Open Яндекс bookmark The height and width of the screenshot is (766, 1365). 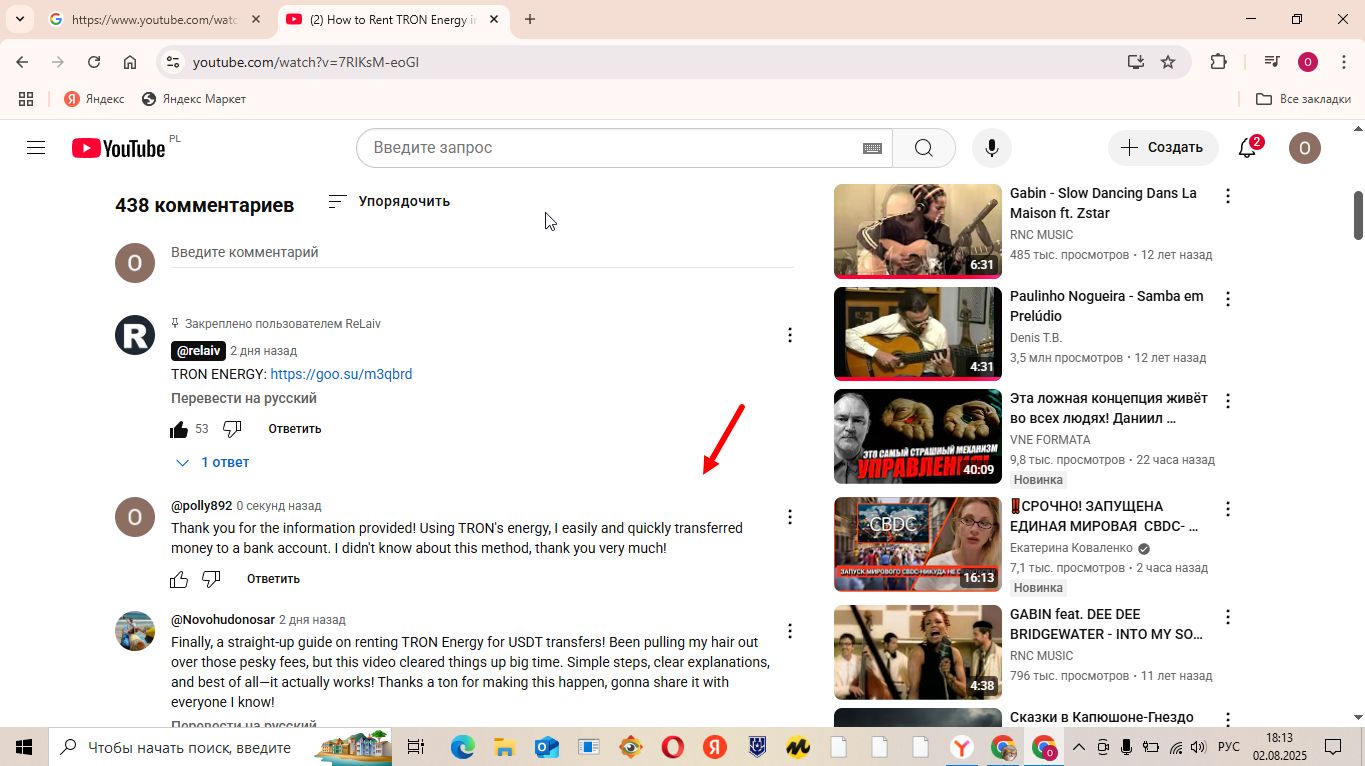click(95, 99)
